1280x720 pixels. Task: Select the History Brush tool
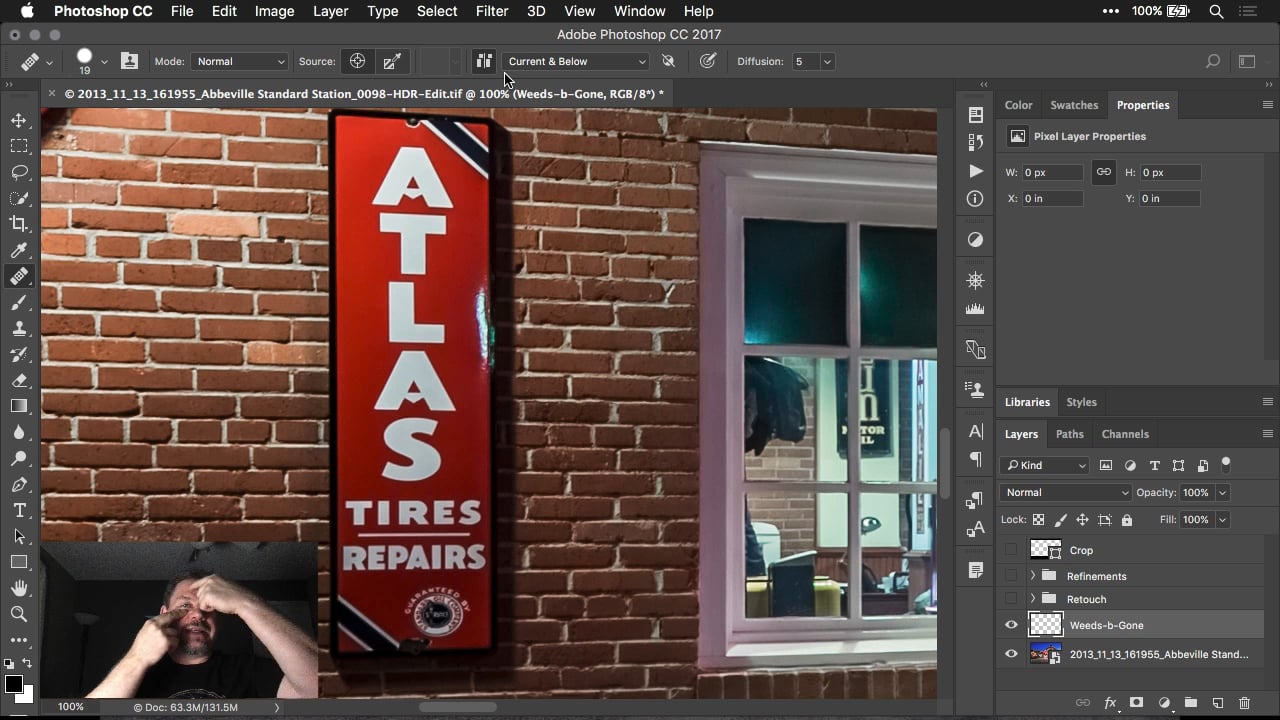[x=19, y=354]
